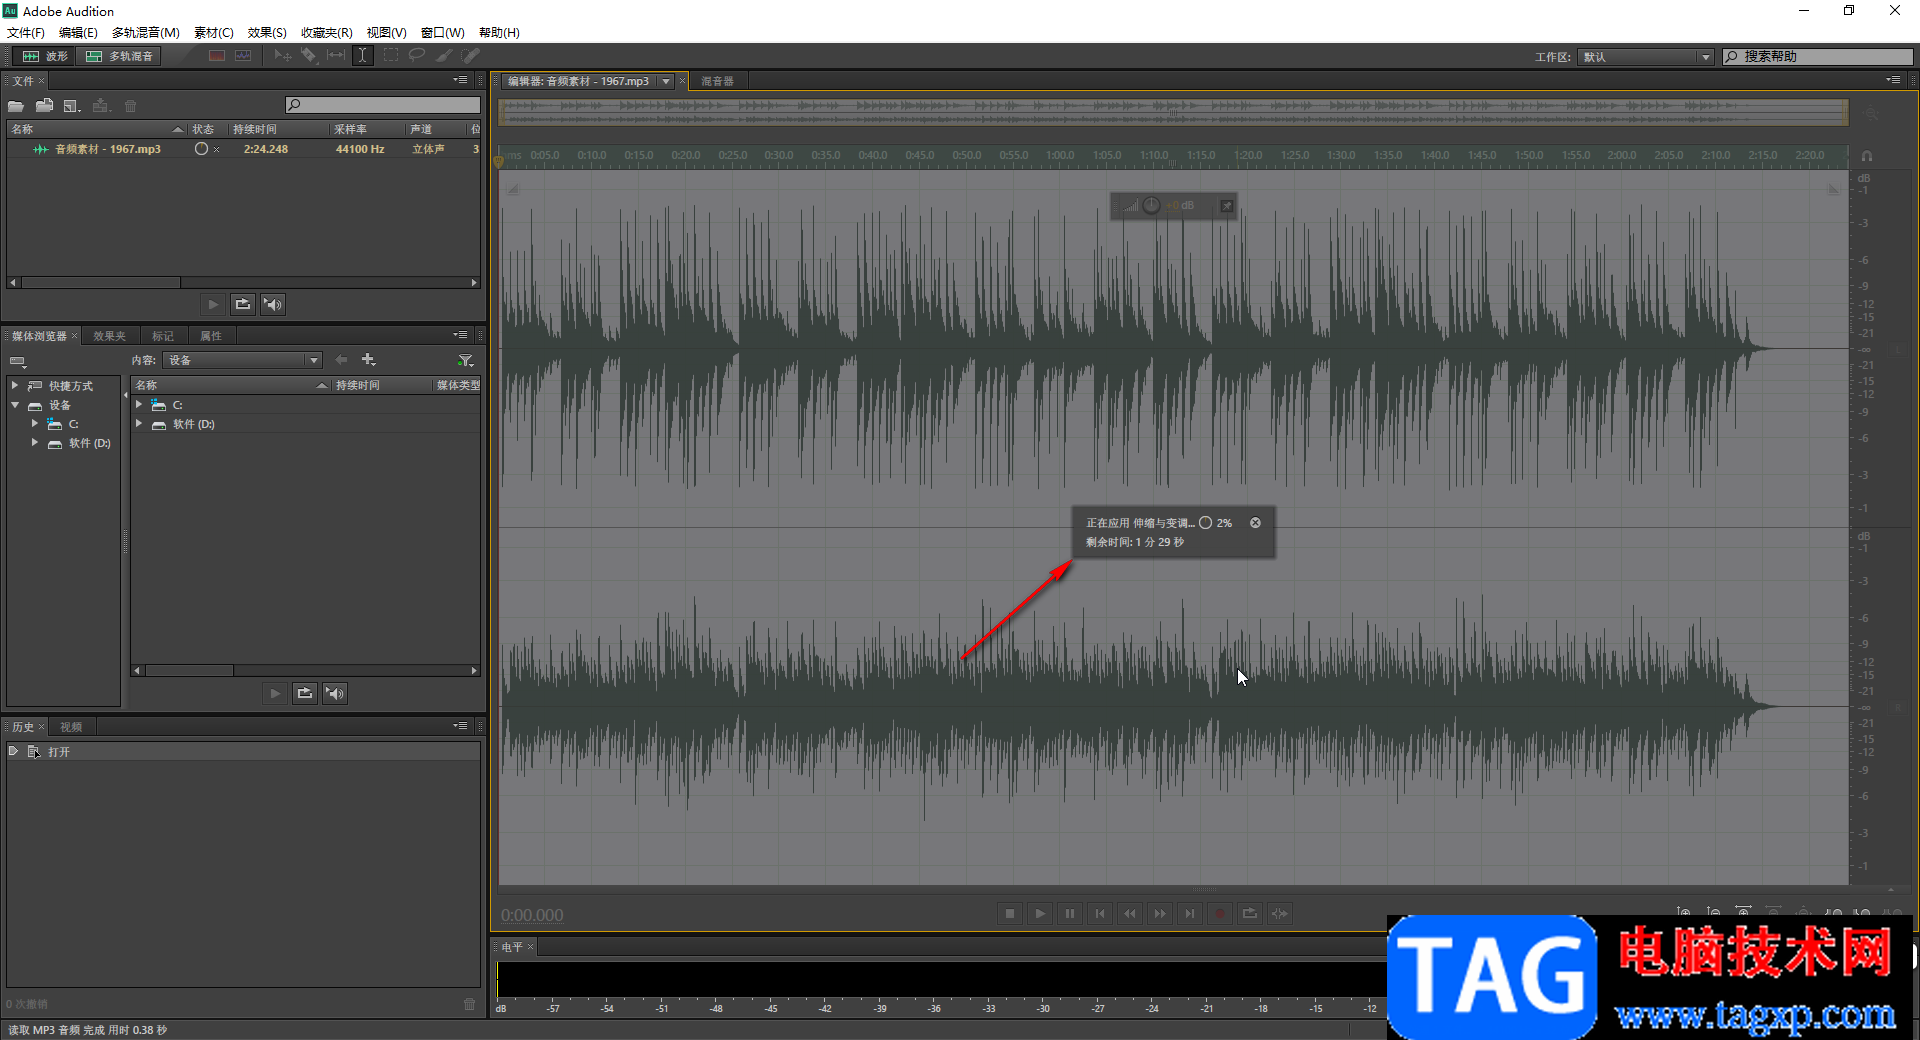Click Fast Forward transport button
The width and height of the screenshot is (1920, 1040).
point(1160,913)
